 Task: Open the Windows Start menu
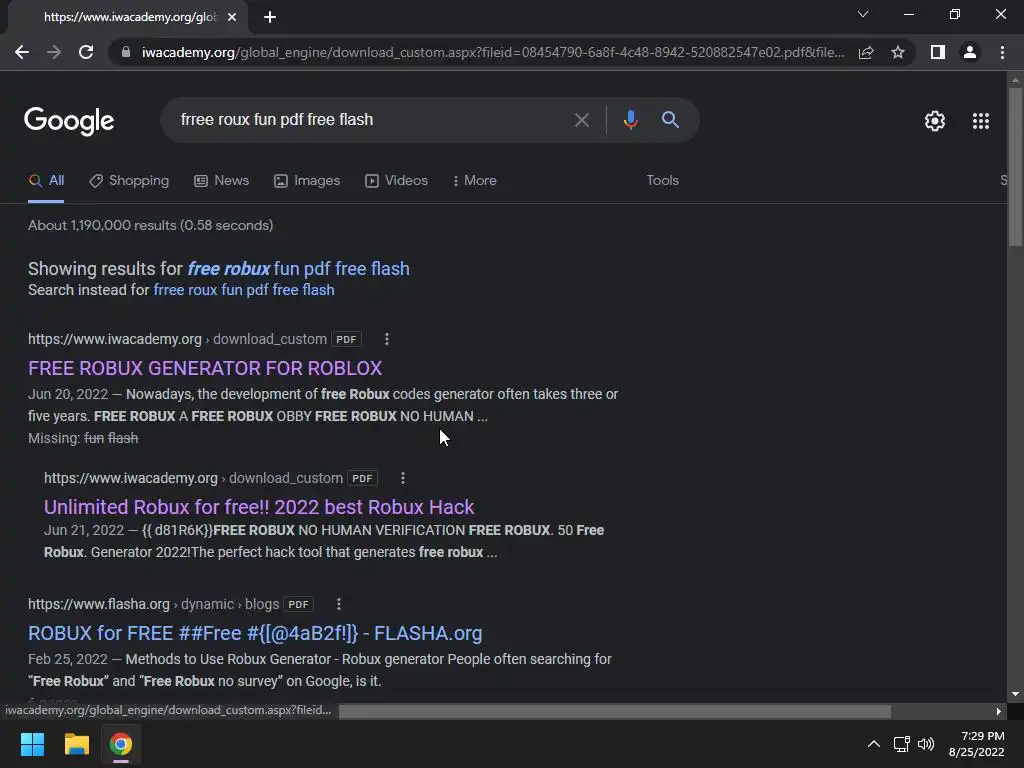[x=32, y=744]
